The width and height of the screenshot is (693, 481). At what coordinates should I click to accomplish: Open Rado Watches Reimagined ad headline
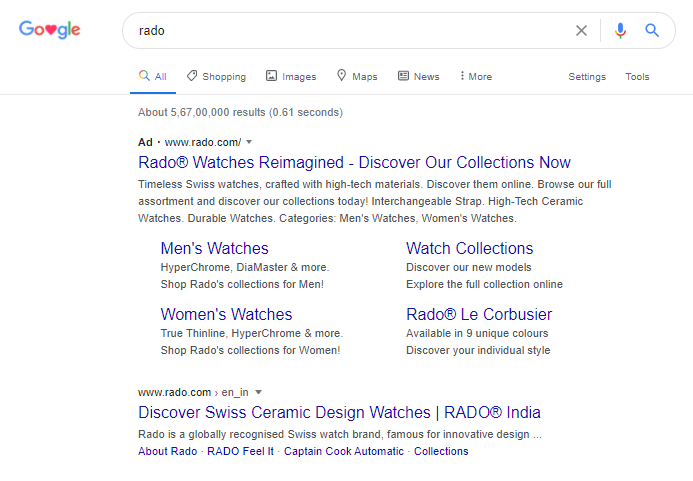point(354,162)
